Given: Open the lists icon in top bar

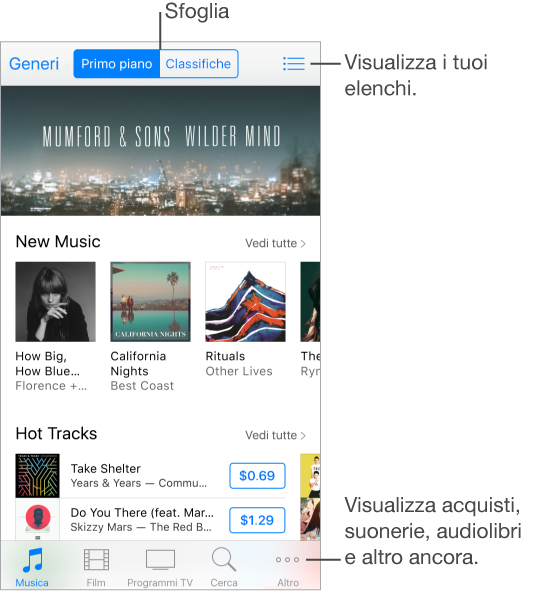Looking at the screenshot, I should tap(293, 63).
